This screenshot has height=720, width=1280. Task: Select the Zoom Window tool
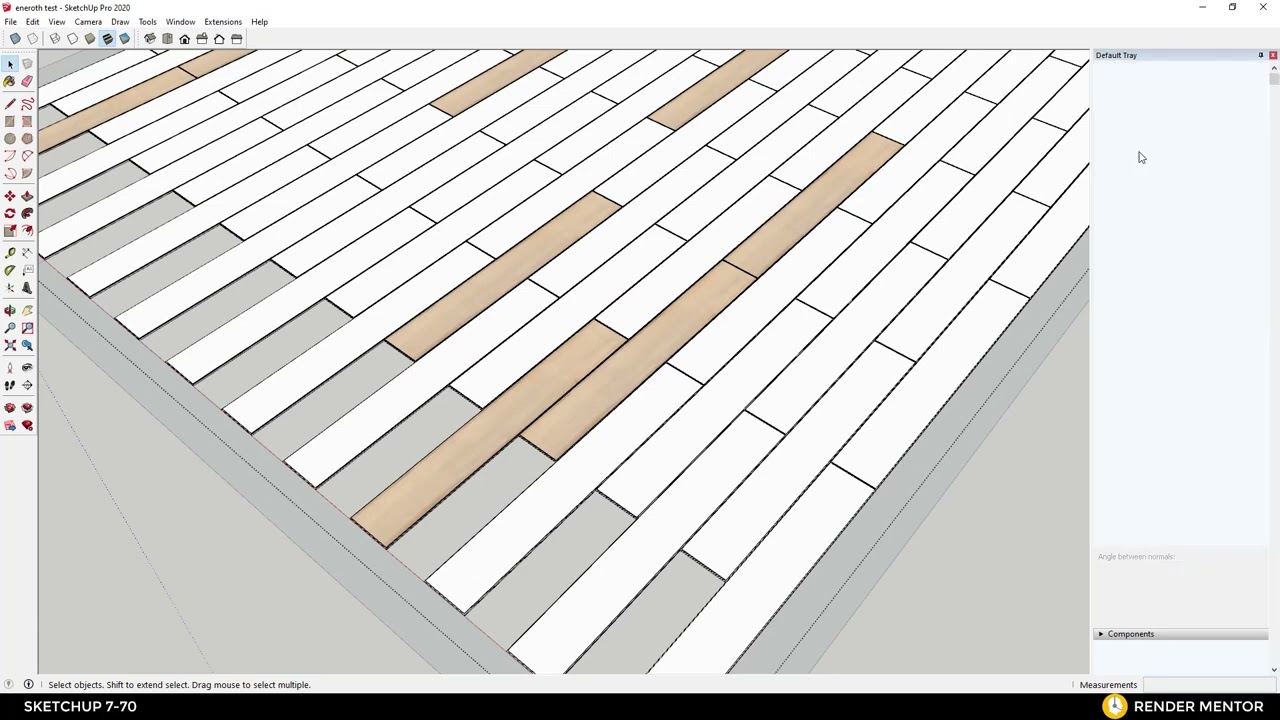click(x=27, y=328)
